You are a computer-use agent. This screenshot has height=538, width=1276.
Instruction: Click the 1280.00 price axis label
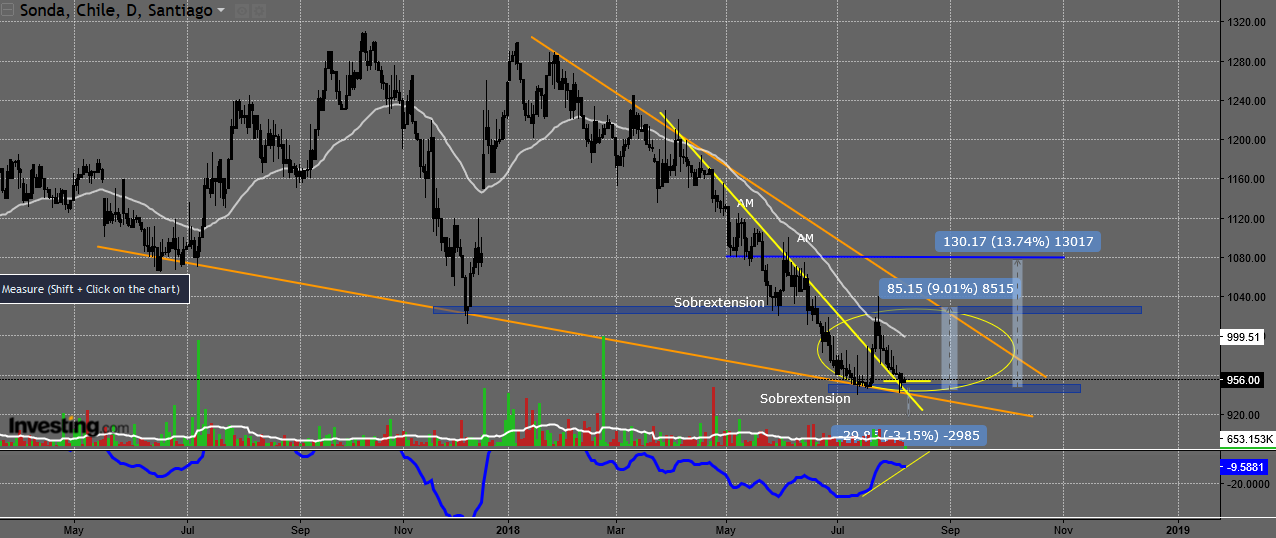coord(1246,62)
